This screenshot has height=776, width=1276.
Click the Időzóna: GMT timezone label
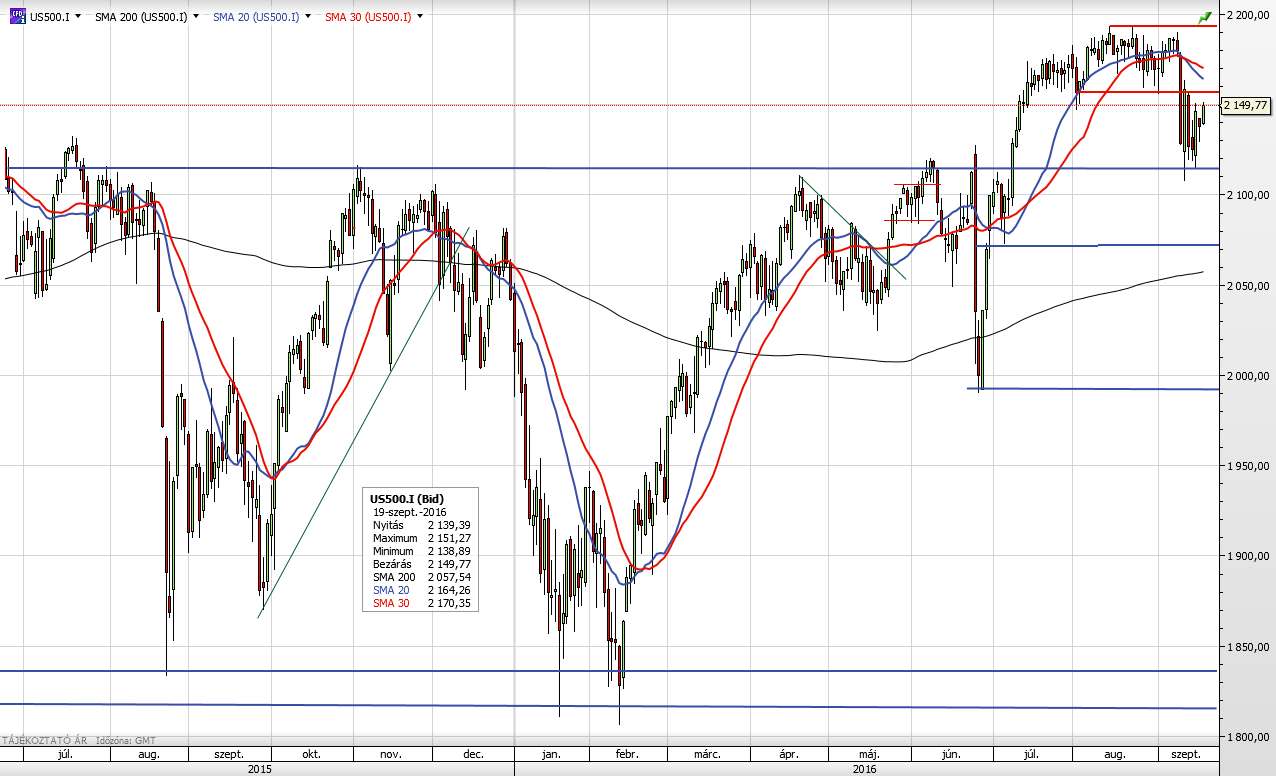point(128,740)
